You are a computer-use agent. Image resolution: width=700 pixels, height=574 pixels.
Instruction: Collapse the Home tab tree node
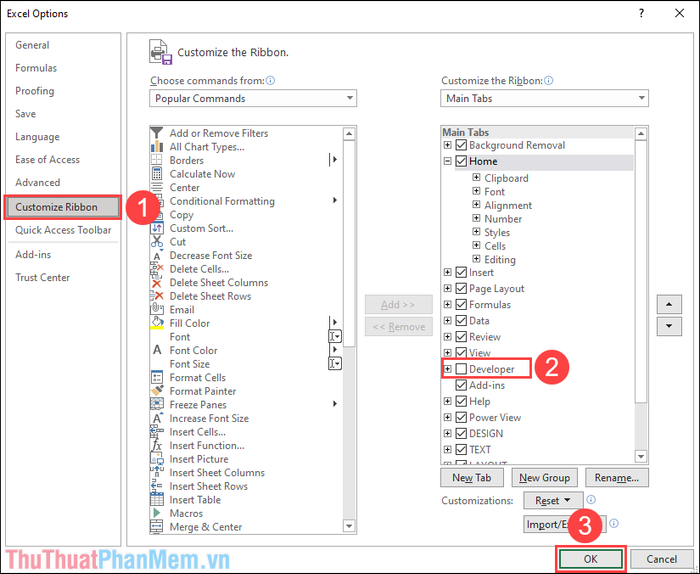(x=447, y=161)
